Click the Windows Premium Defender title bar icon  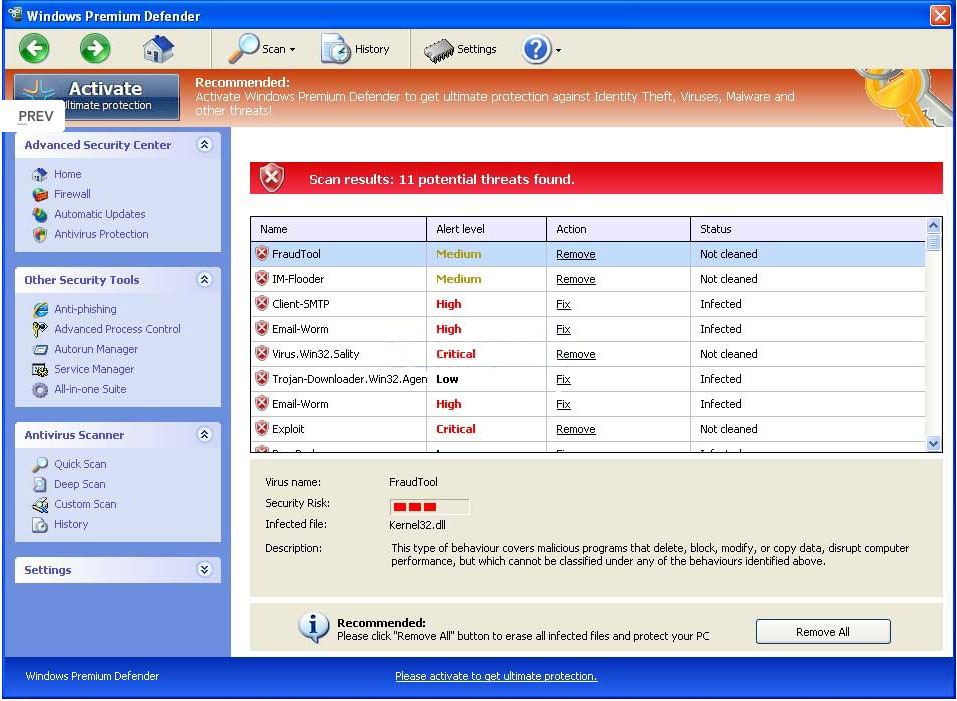(x=15, y=15)
